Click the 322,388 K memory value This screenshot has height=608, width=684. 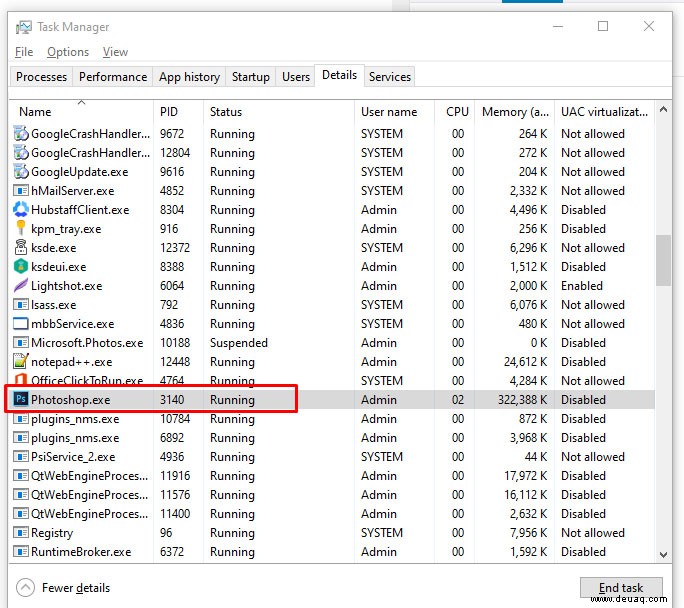pos(522,400)
